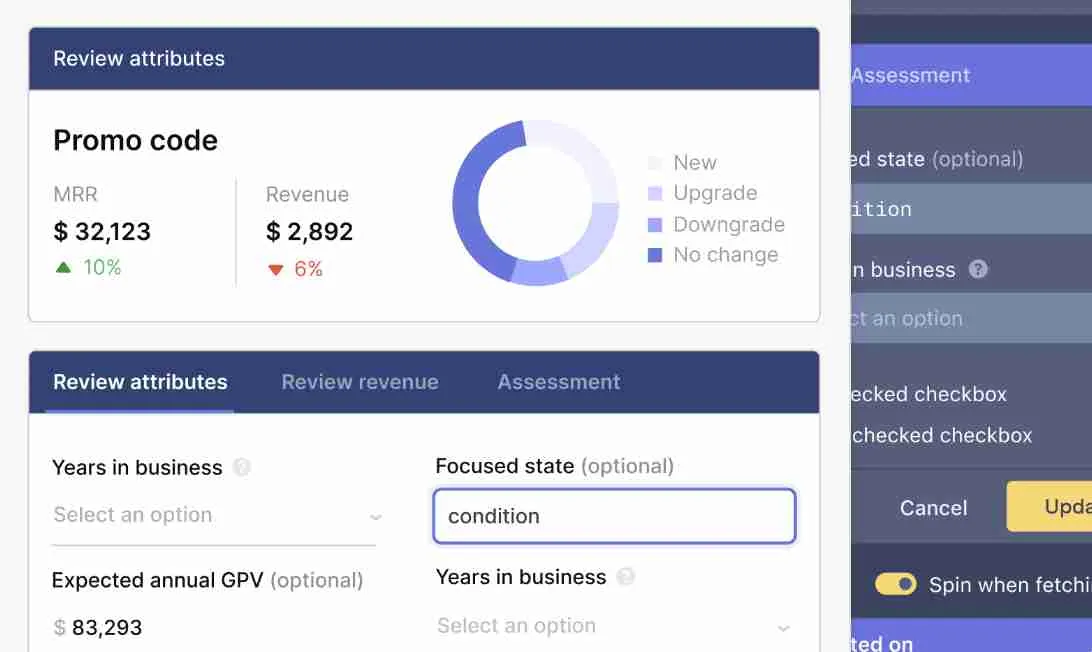Switch to the Assessment tab
1092x652 pixels.
click(x=559, y=382)
